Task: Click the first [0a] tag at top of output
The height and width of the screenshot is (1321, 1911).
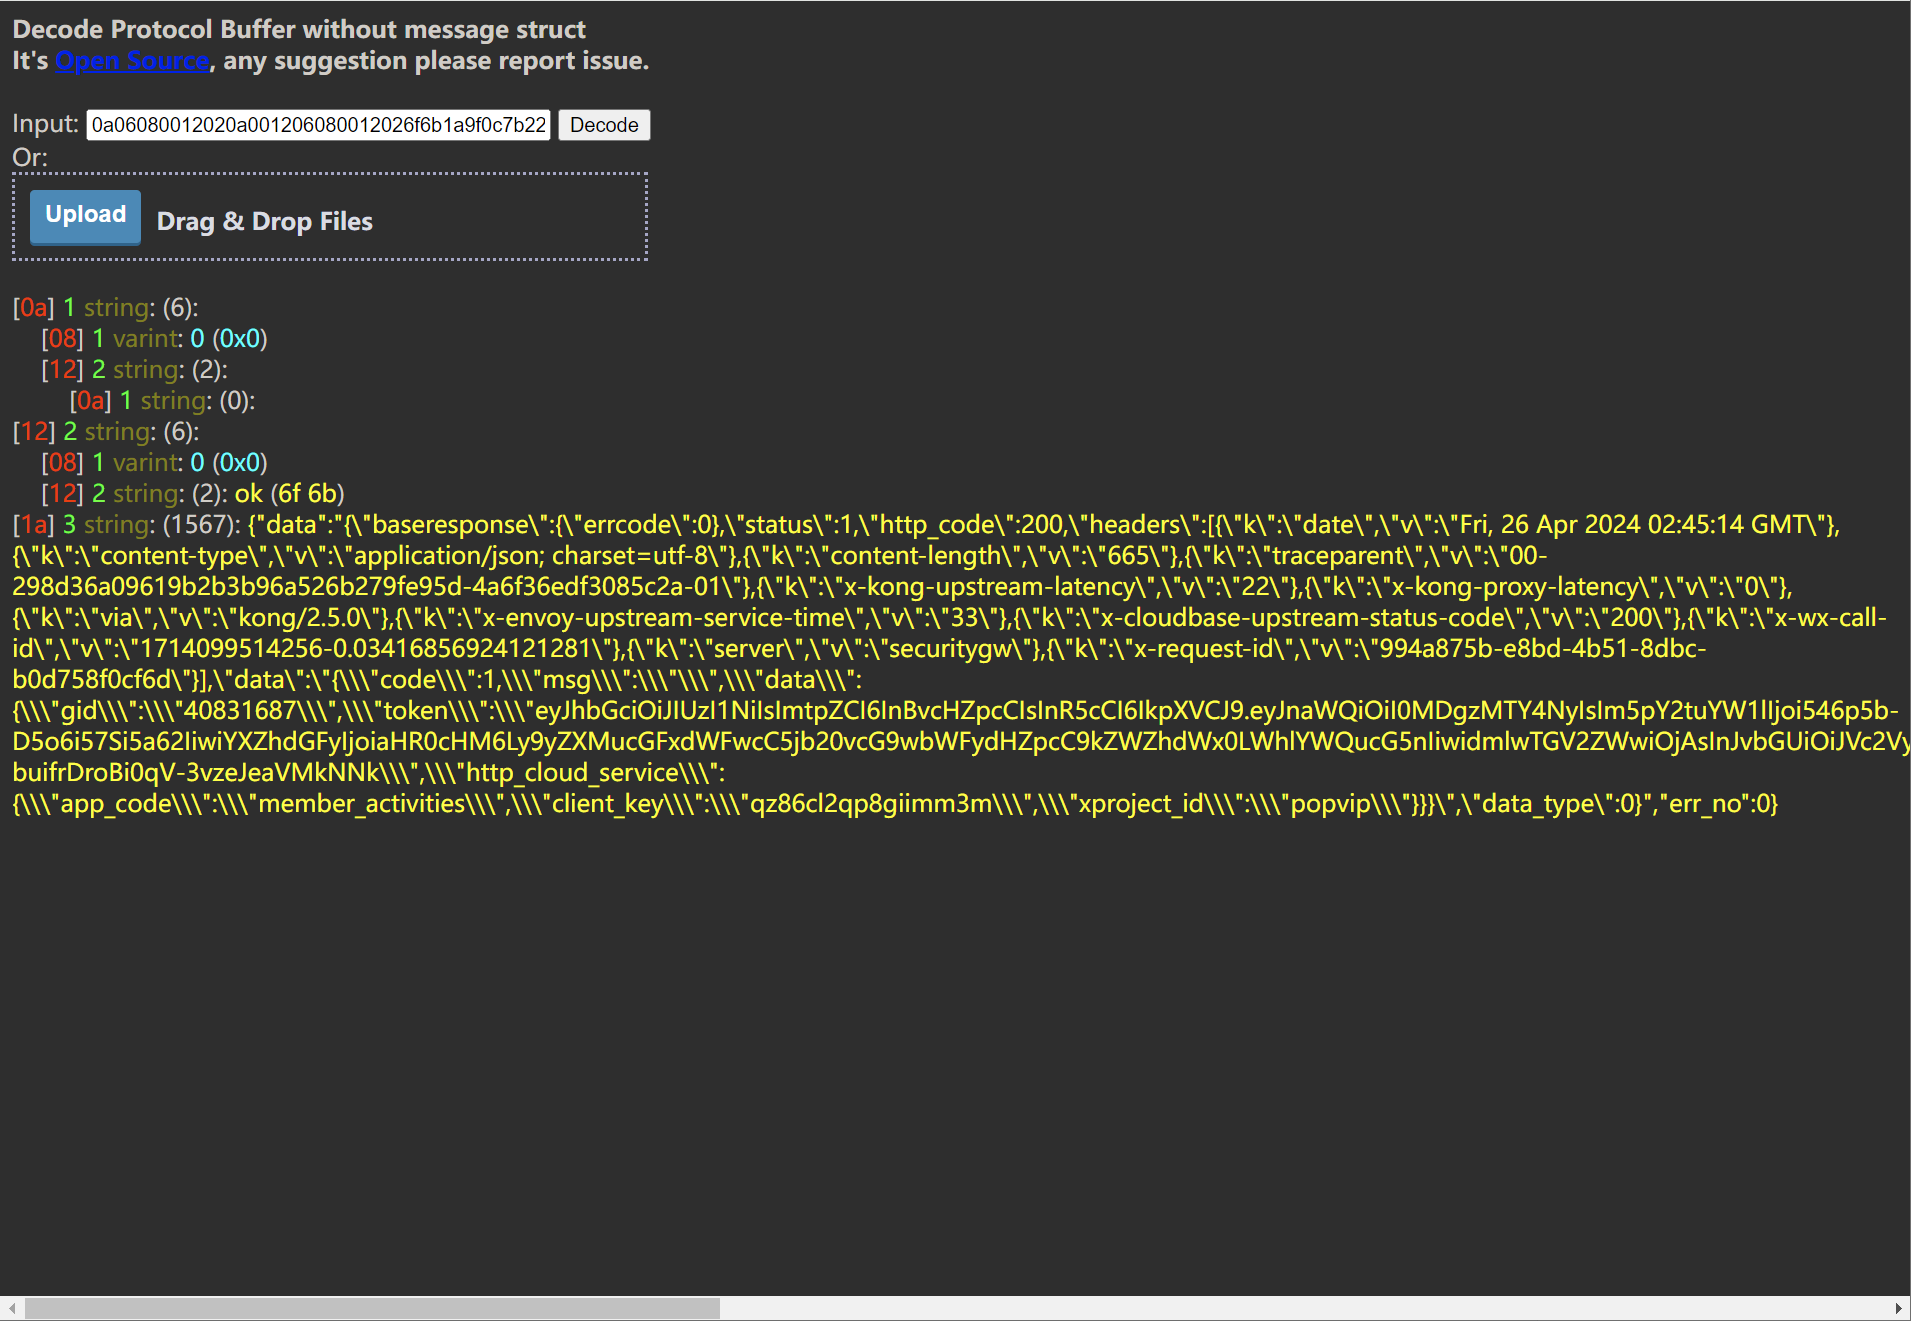Action: (33, 308)
